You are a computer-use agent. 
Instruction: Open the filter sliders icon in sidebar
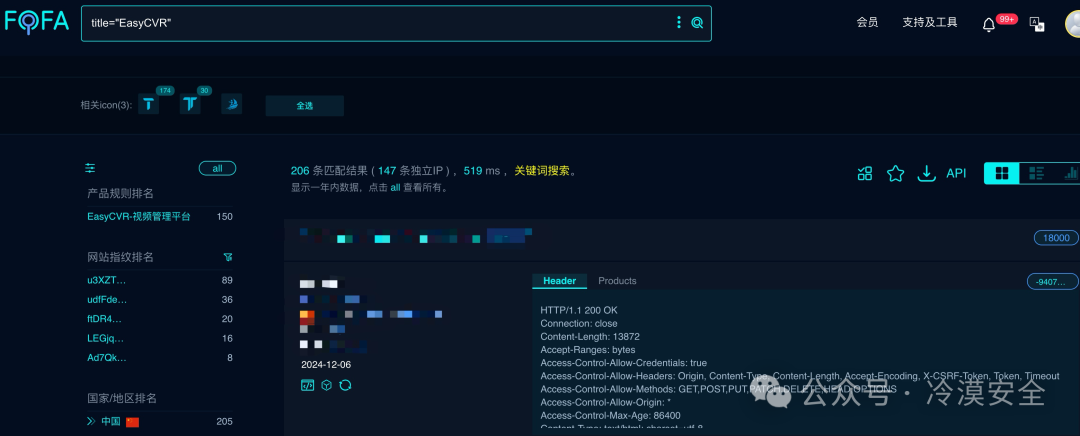(x=90, y=168)
